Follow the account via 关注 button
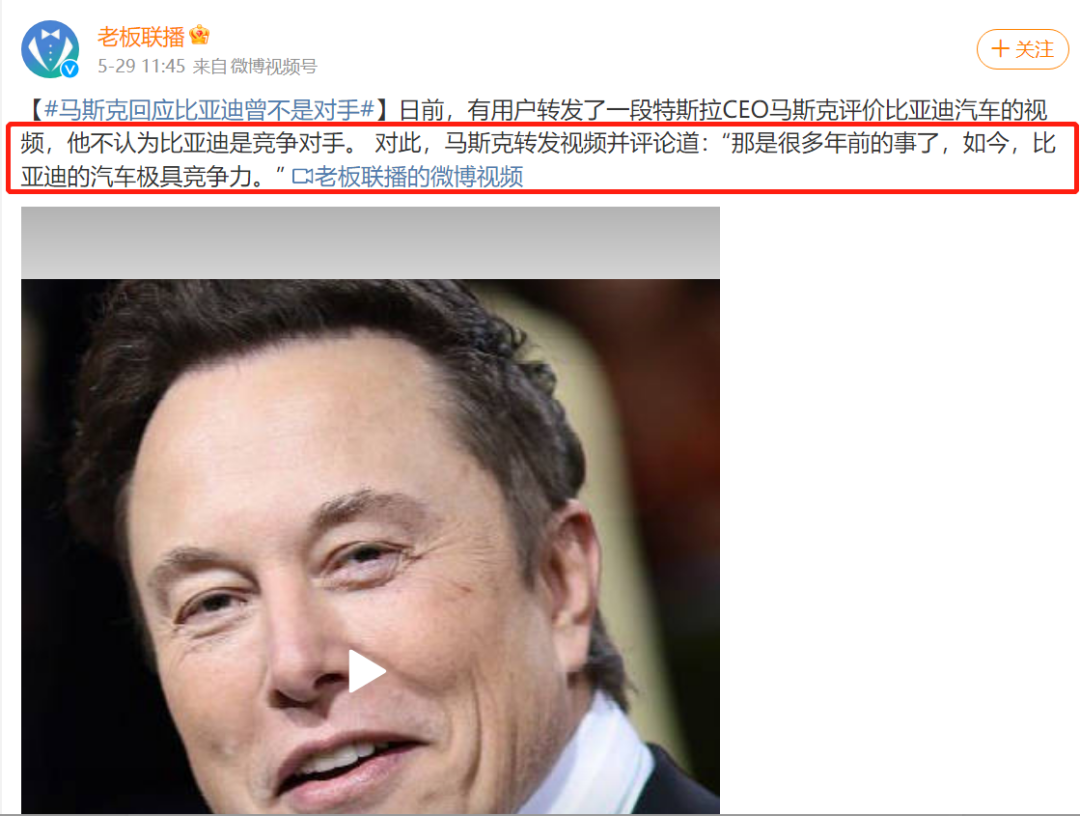 point(1023,49)
